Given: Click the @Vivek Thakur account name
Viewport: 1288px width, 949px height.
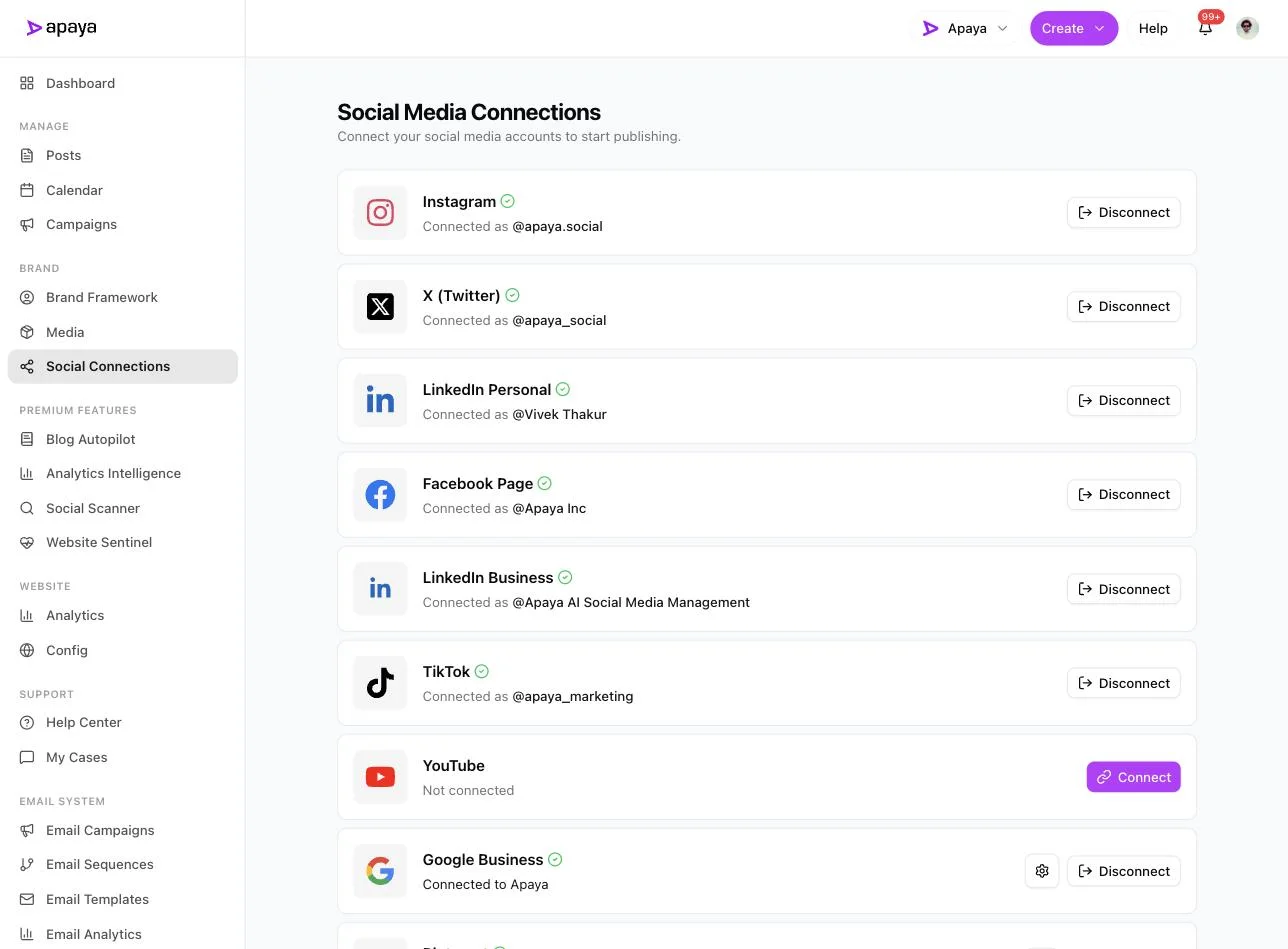Looking at the screenshot, I should pyautogui.click(x=559, y=414).
